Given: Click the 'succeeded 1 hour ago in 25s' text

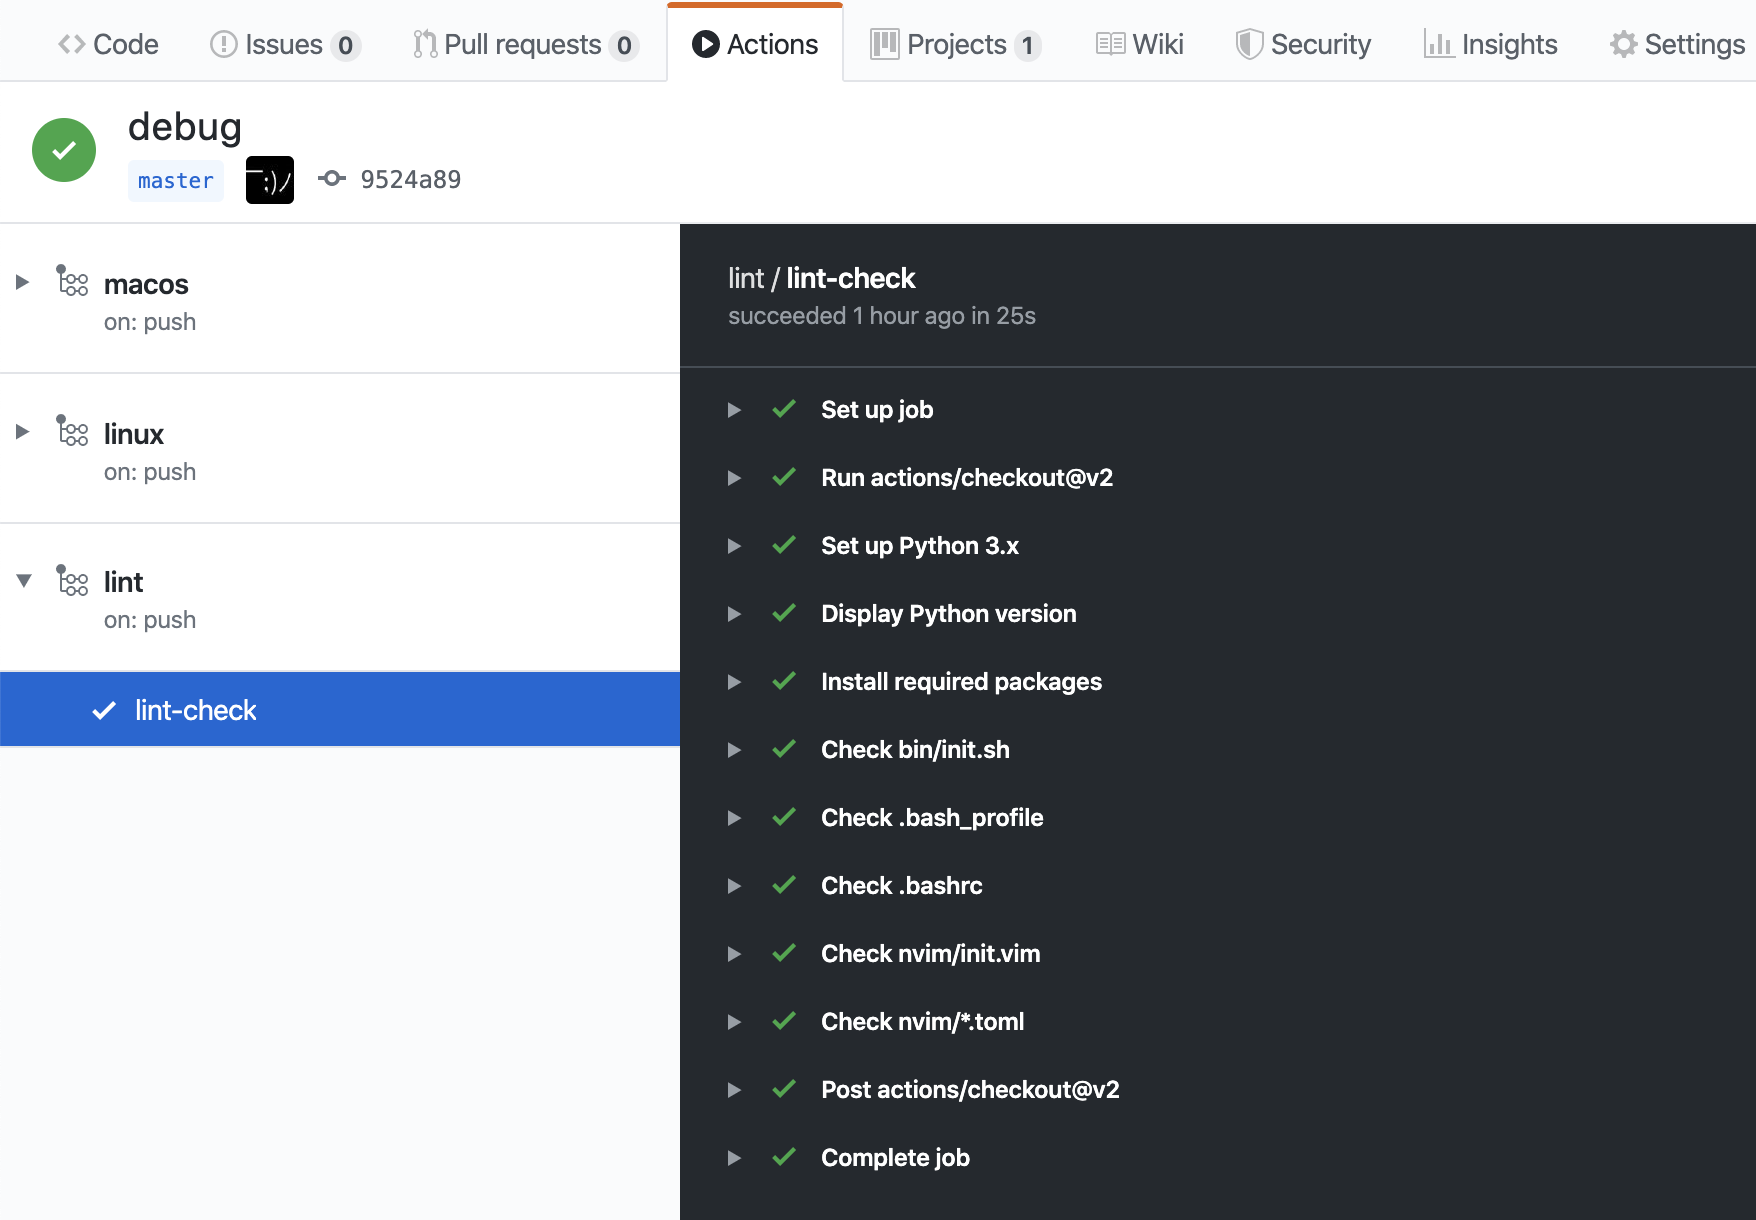Looking at the screenshot, I should (x=882, y=316).
